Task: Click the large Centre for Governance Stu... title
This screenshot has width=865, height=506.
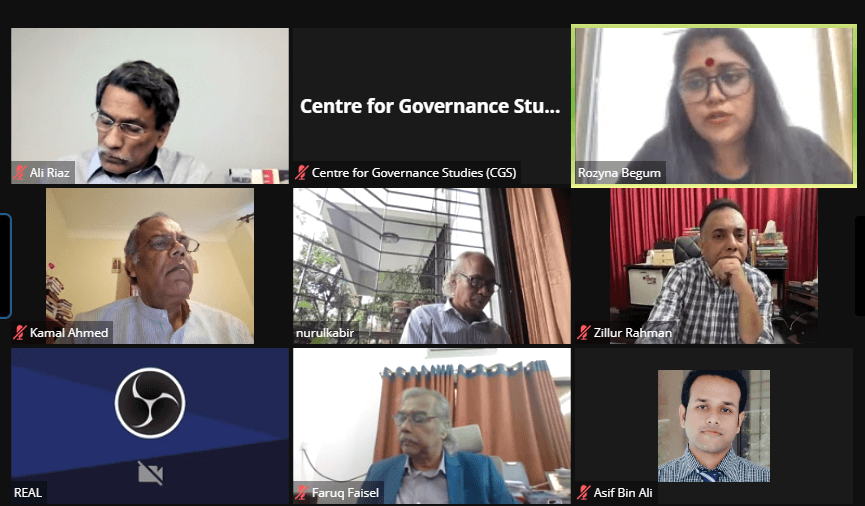Action: (x=430, y=106)
